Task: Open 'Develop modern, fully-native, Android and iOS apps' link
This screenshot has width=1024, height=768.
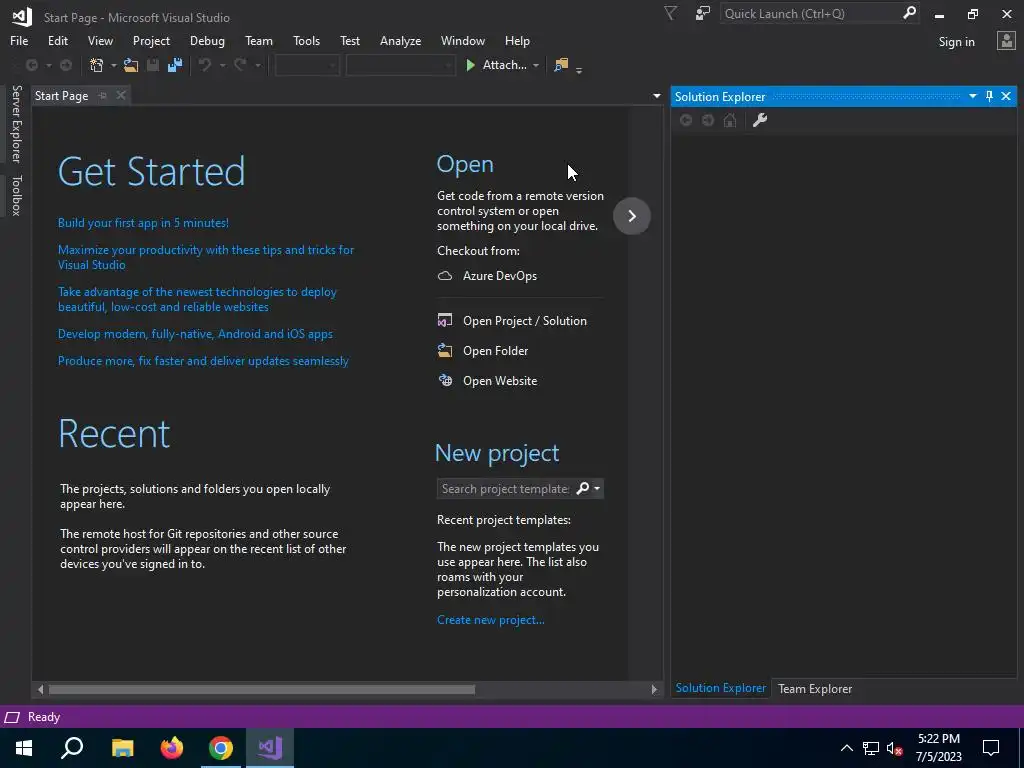Action: click(x=195, y=334)
